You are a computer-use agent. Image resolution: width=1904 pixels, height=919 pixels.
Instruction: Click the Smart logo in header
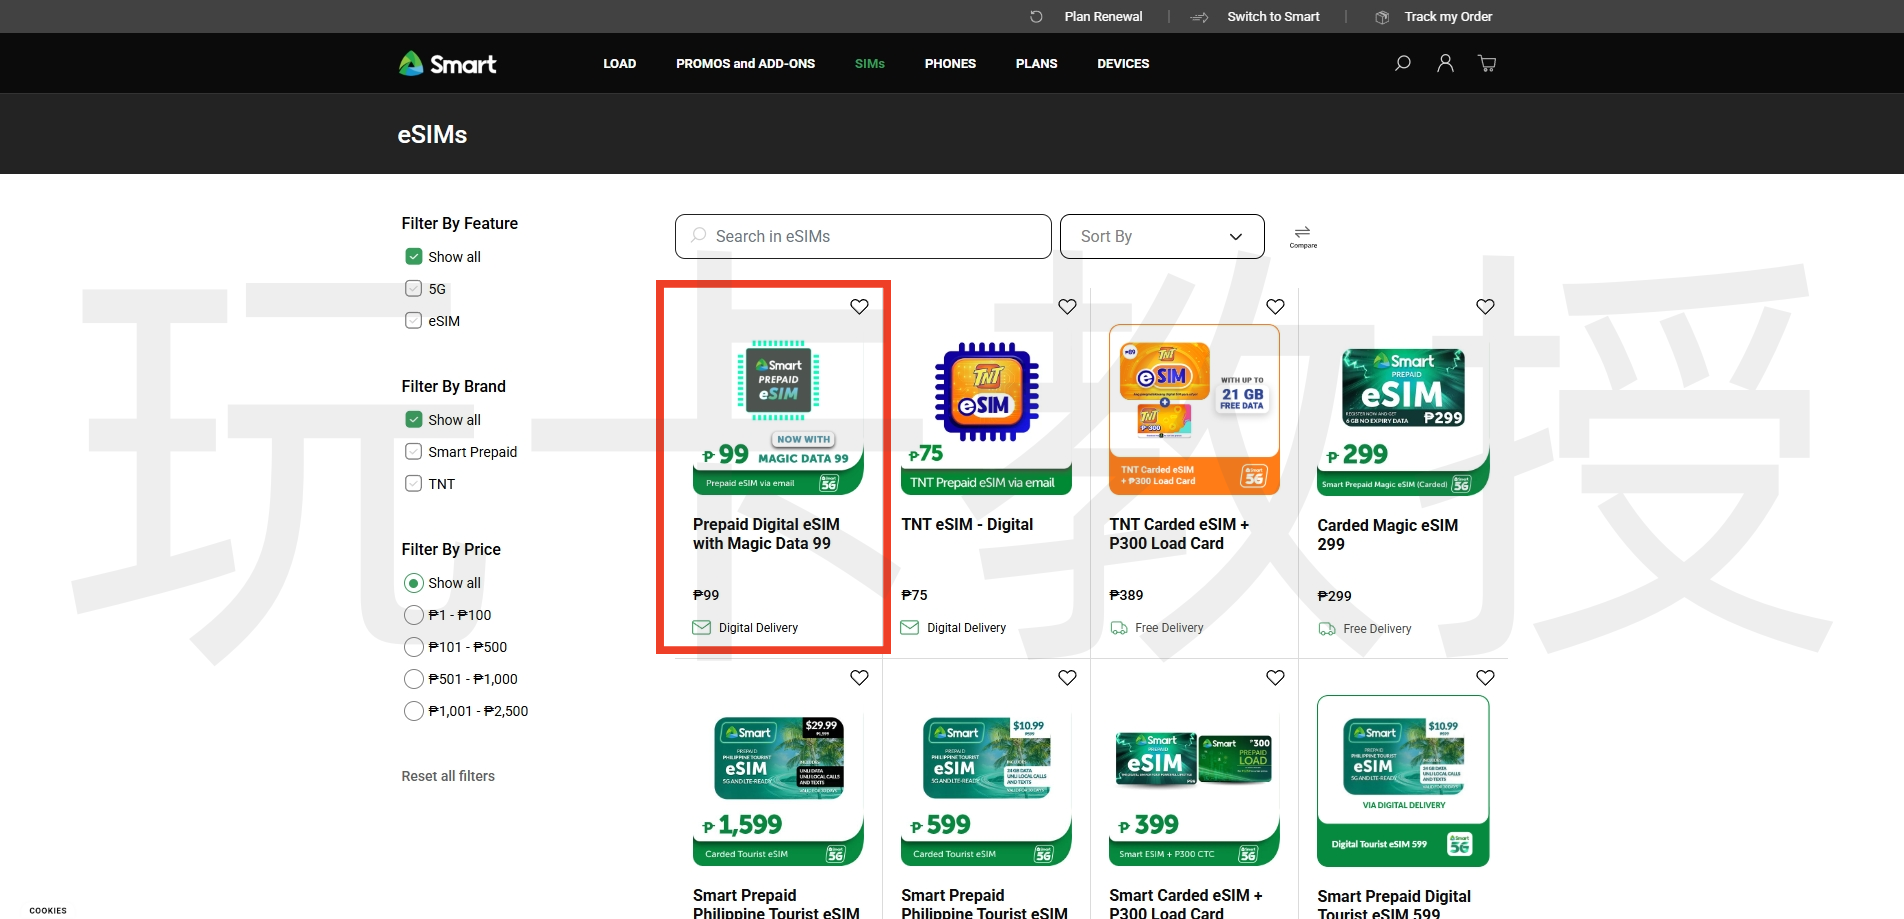tap(447, 64)
